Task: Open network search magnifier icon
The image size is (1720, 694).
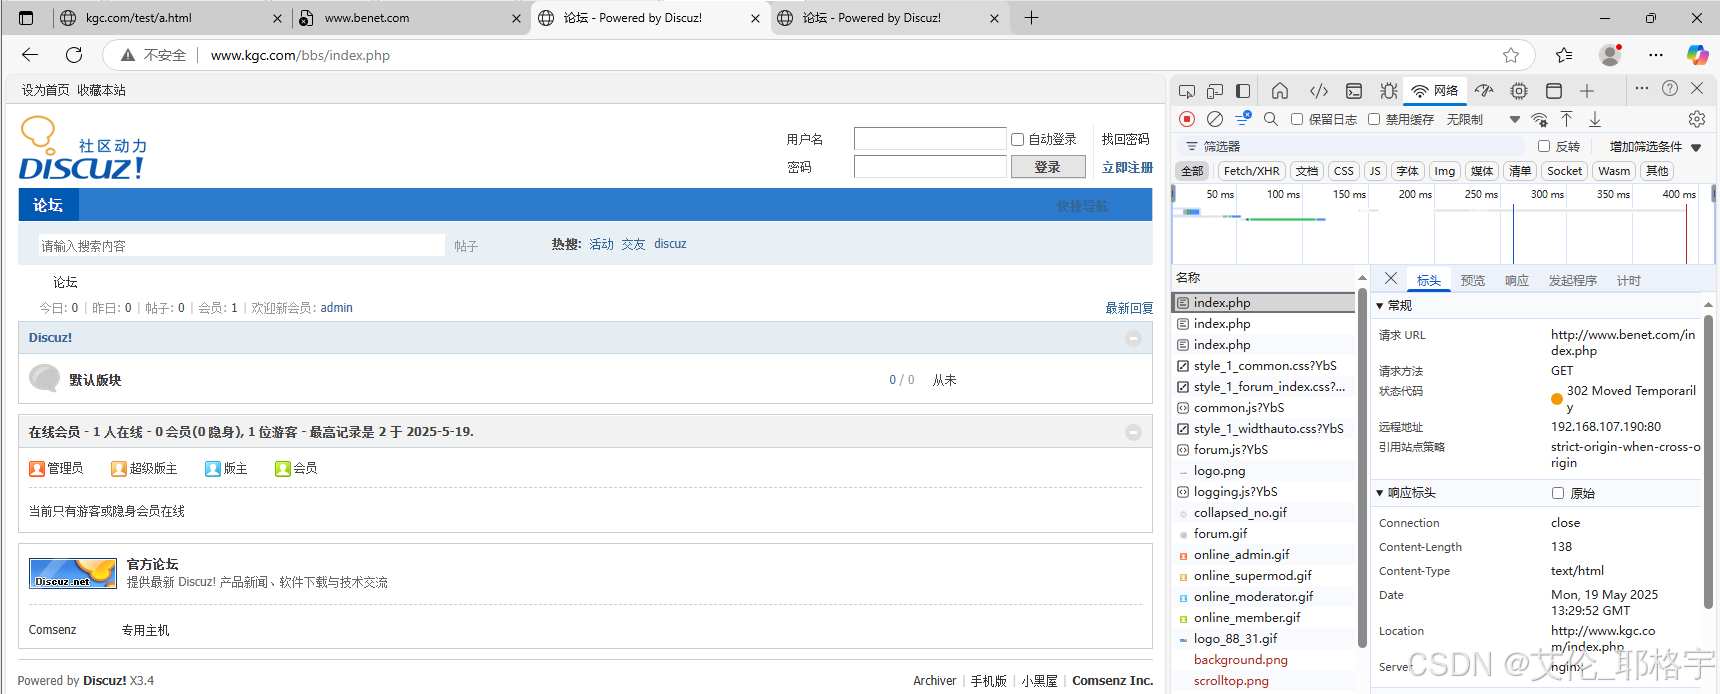Action: tap(1271, 119)
